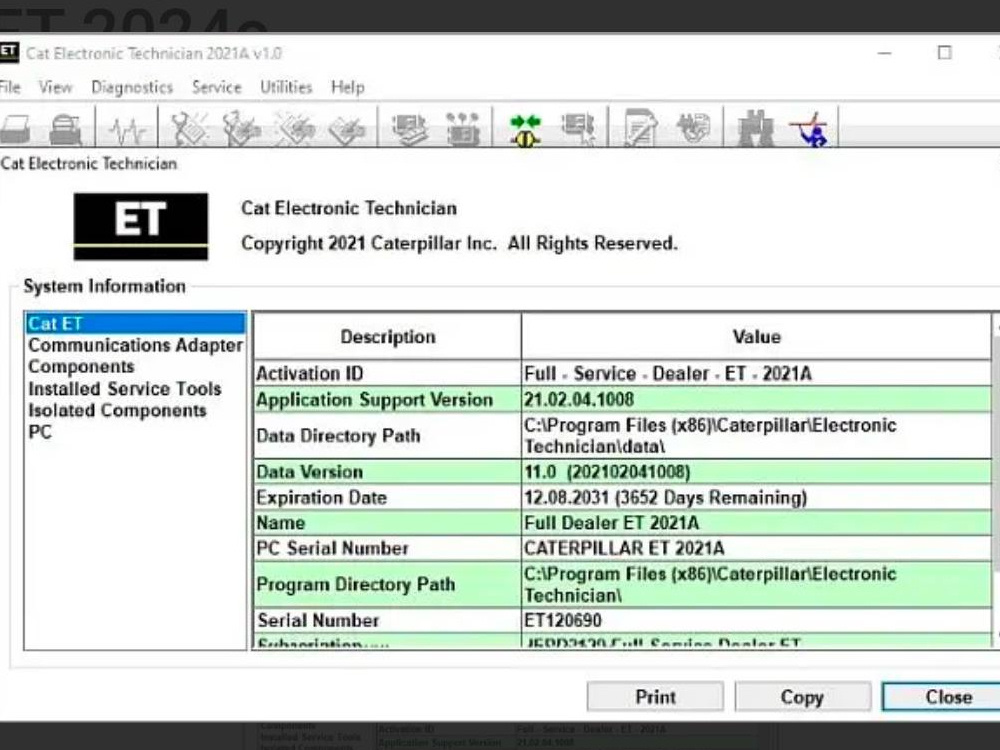Open the Status Tool waveform icon

[x=128, y=130]
